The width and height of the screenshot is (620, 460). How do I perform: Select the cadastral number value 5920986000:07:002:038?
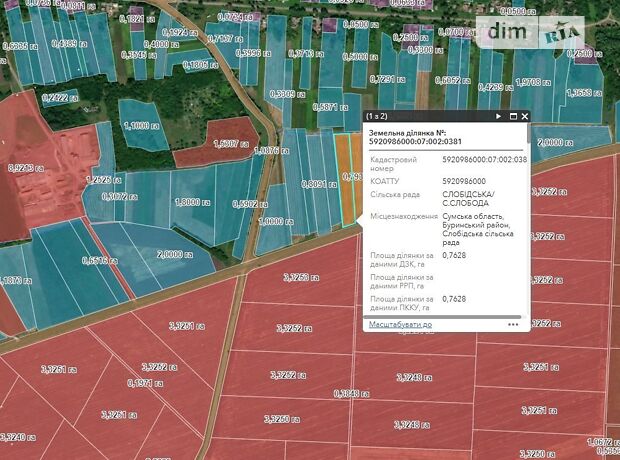point(484,159)
